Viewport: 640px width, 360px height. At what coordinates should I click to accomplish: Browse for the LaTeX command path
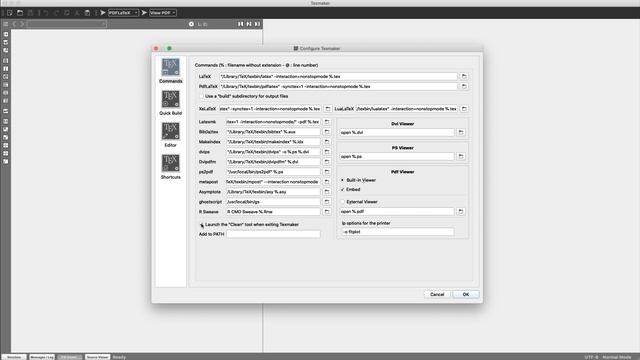[x=464, y=76]
